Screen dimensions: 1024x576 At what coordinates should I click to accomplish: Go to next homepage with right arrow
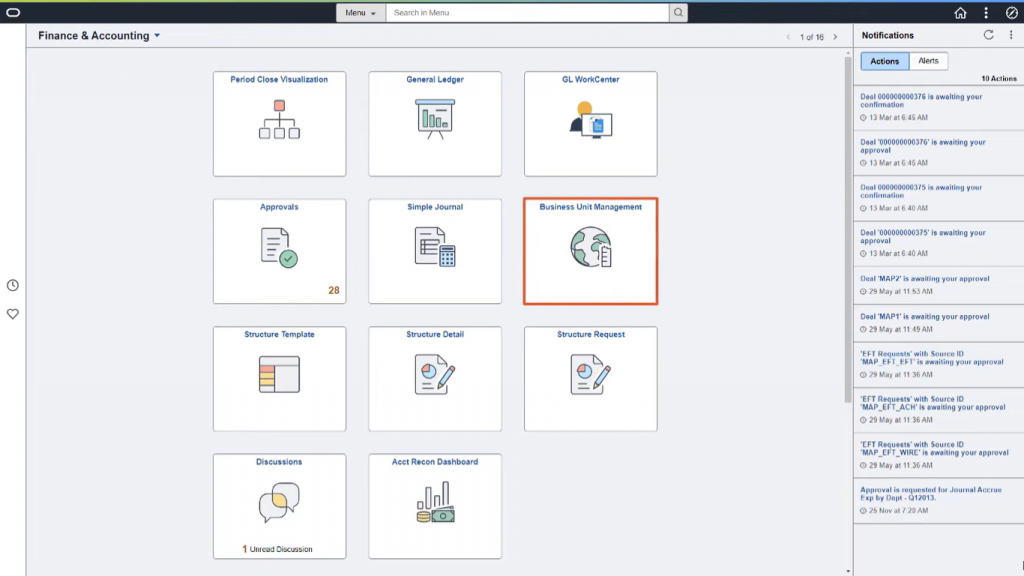point(835,37)
